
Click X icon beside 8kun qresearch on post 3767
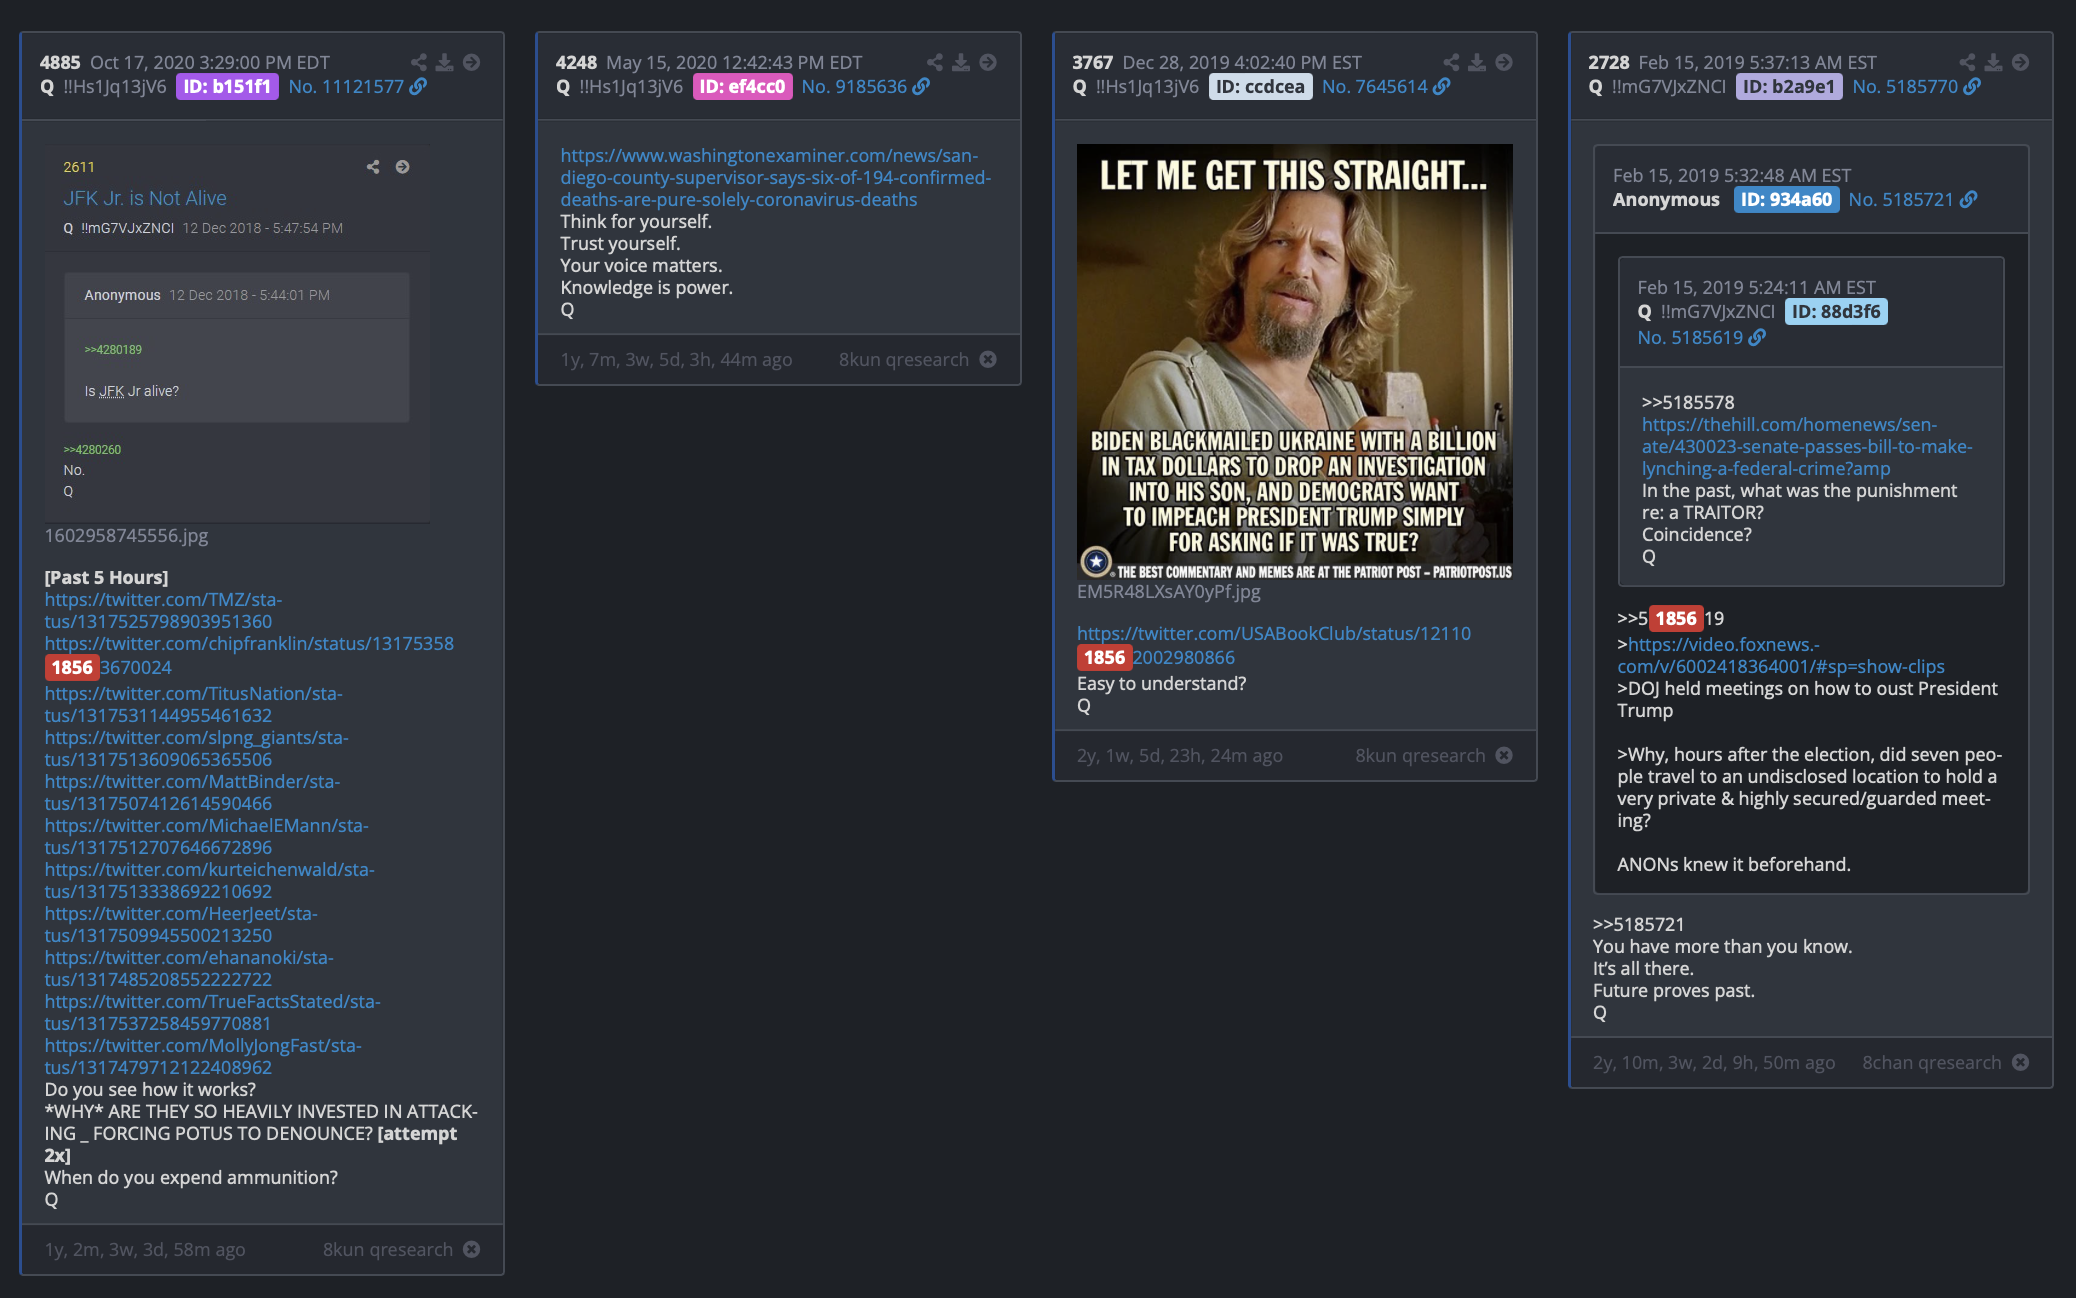click(1504, 755)
